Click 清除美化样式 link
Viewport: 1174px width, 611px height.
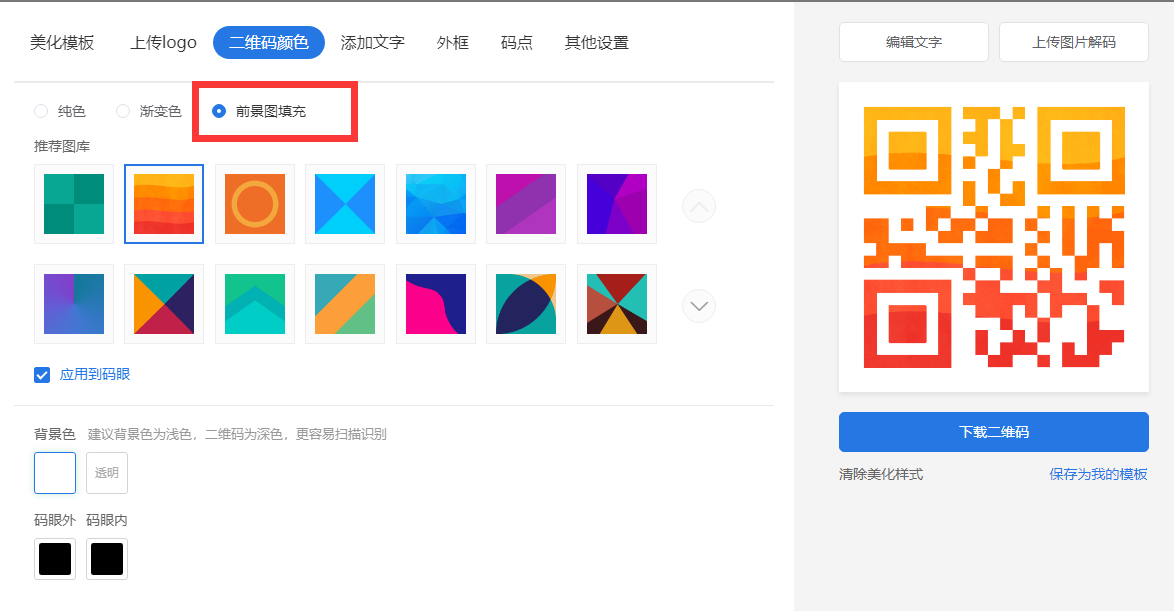coord(881,474)
